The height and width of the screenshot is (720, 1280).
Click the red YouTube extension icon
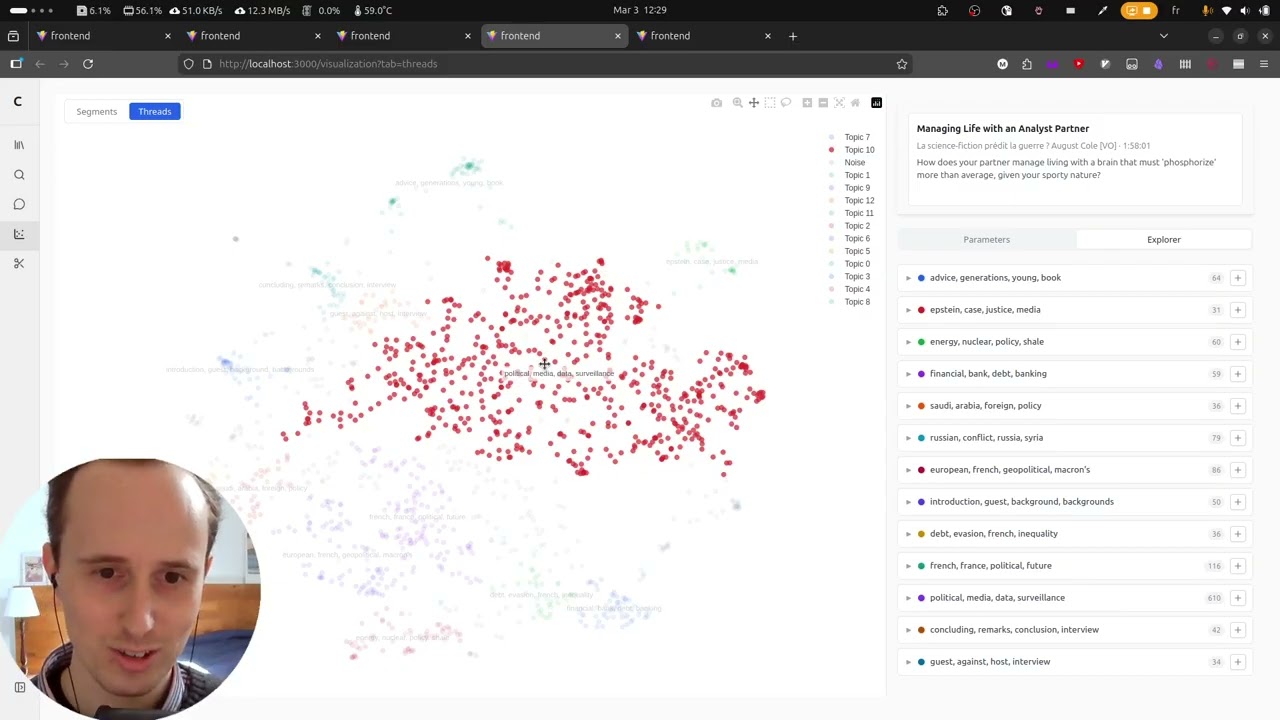[x=1079, y=64]
